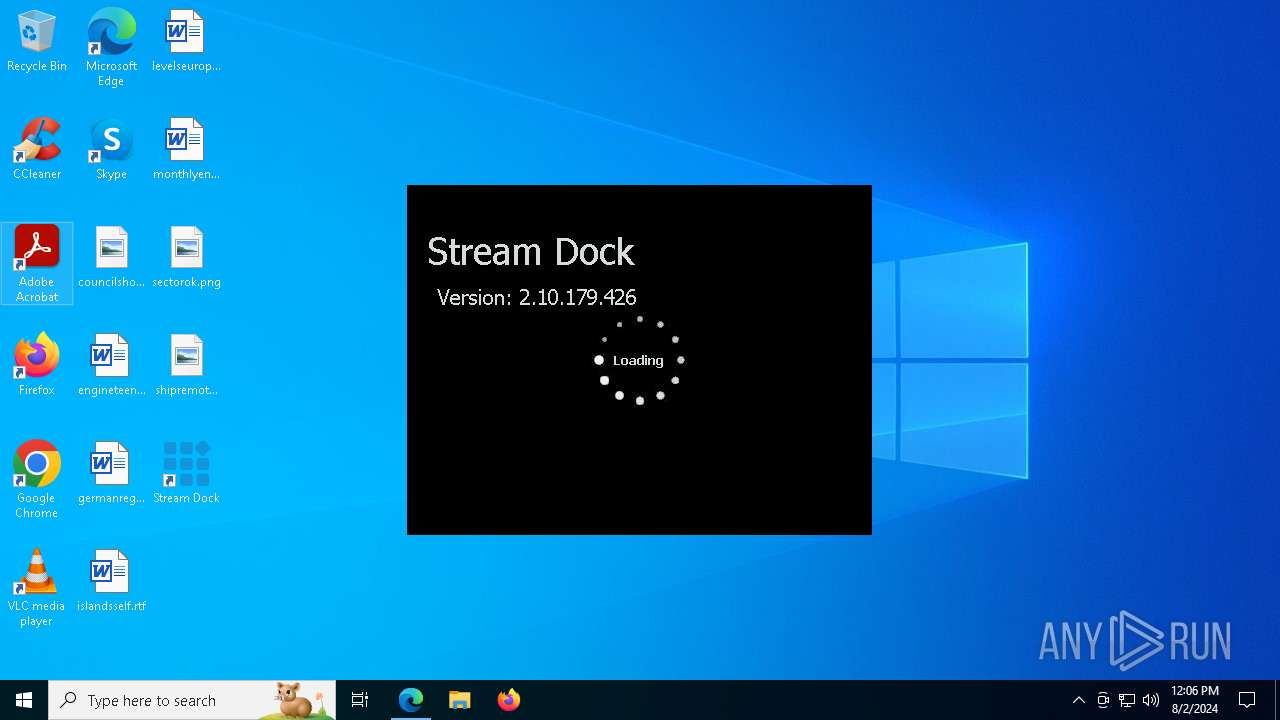Select the Microsoft Edge desktop shortcut
The height and width of the screenshot is (720, 1280).
[x=111, y=47]
